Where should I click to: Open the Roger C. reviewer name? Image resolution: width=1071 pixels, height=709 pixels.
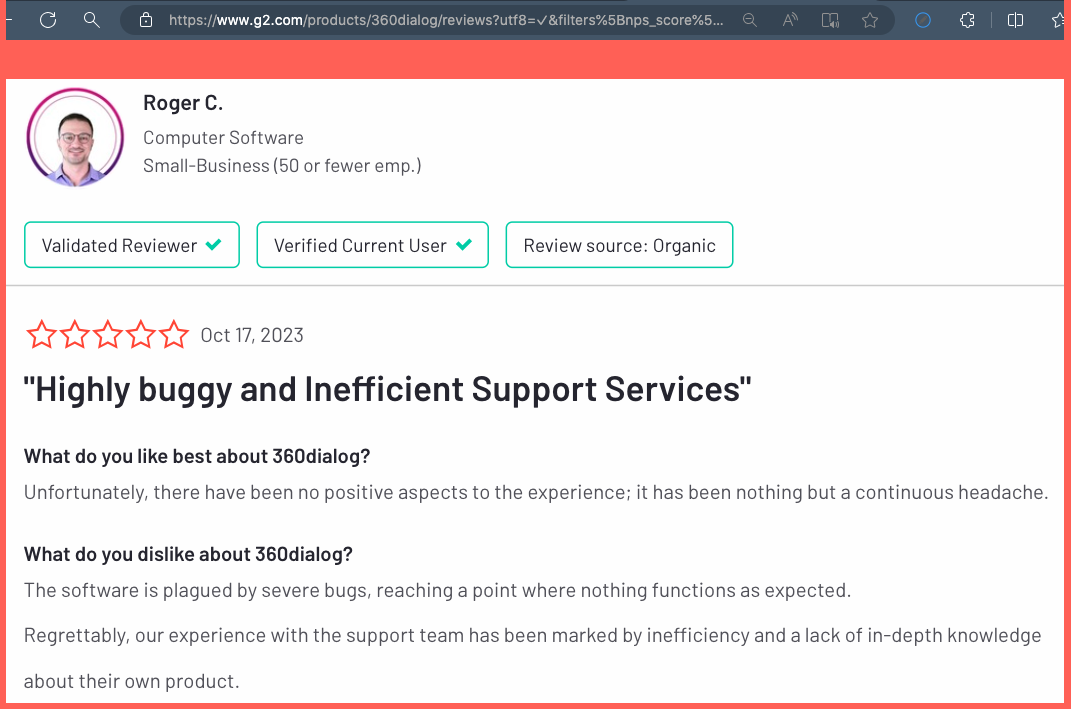pyautogui.click(x=183, y=103)
